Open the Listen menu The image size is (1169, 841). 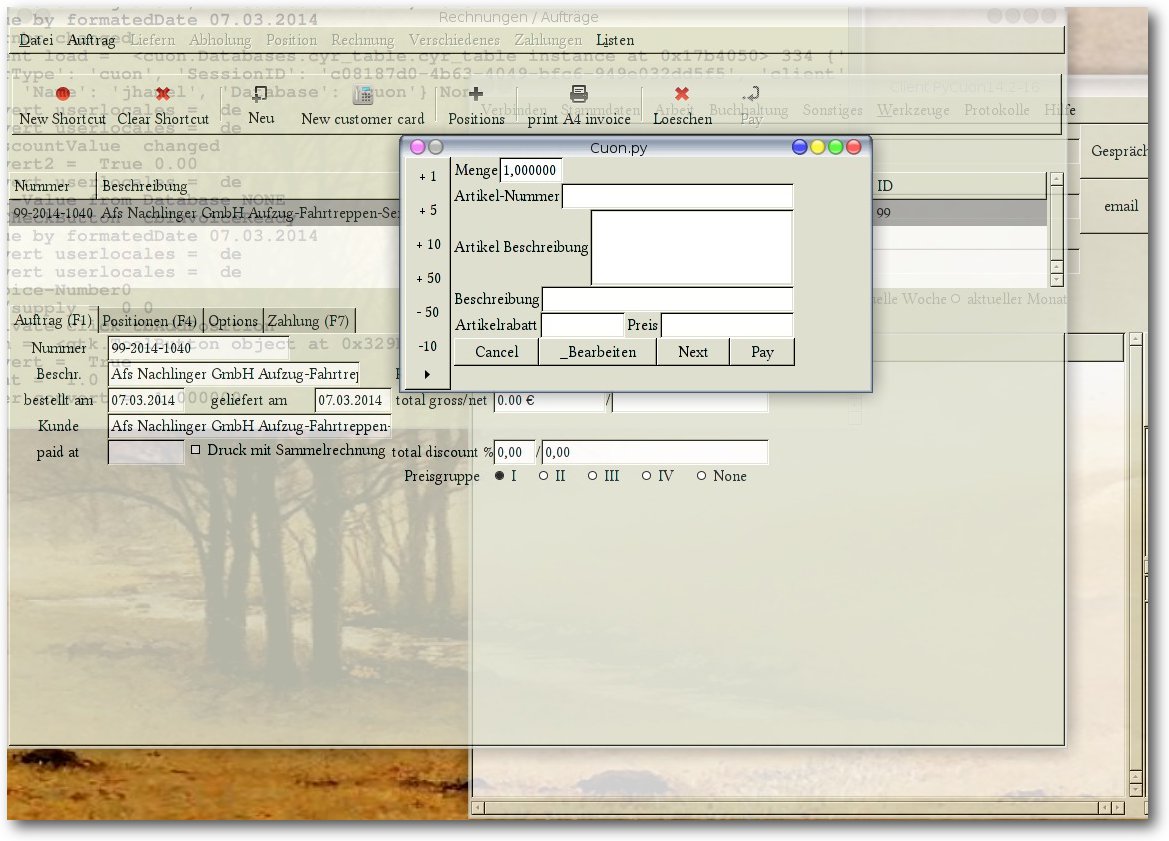(x=615, y=40)
